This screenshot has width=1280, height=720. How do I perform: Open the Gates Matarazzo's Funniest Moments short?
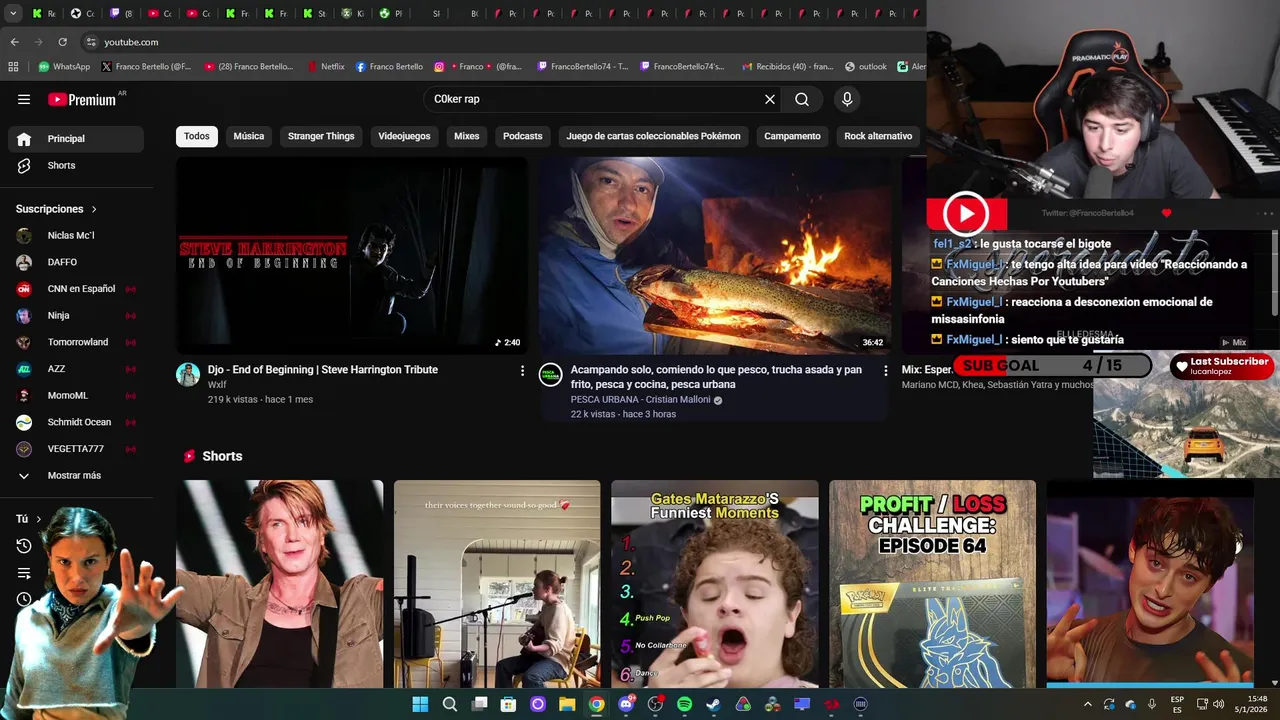click(x=715, y=584)
